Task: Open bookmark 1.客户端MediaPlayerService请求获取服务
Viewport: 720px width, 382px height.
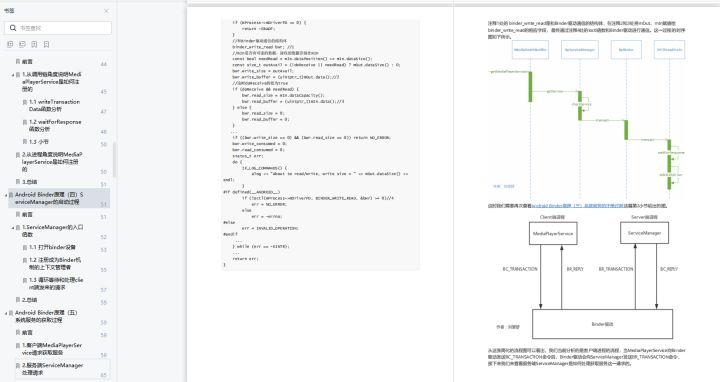Action: (x=52, y=349)
